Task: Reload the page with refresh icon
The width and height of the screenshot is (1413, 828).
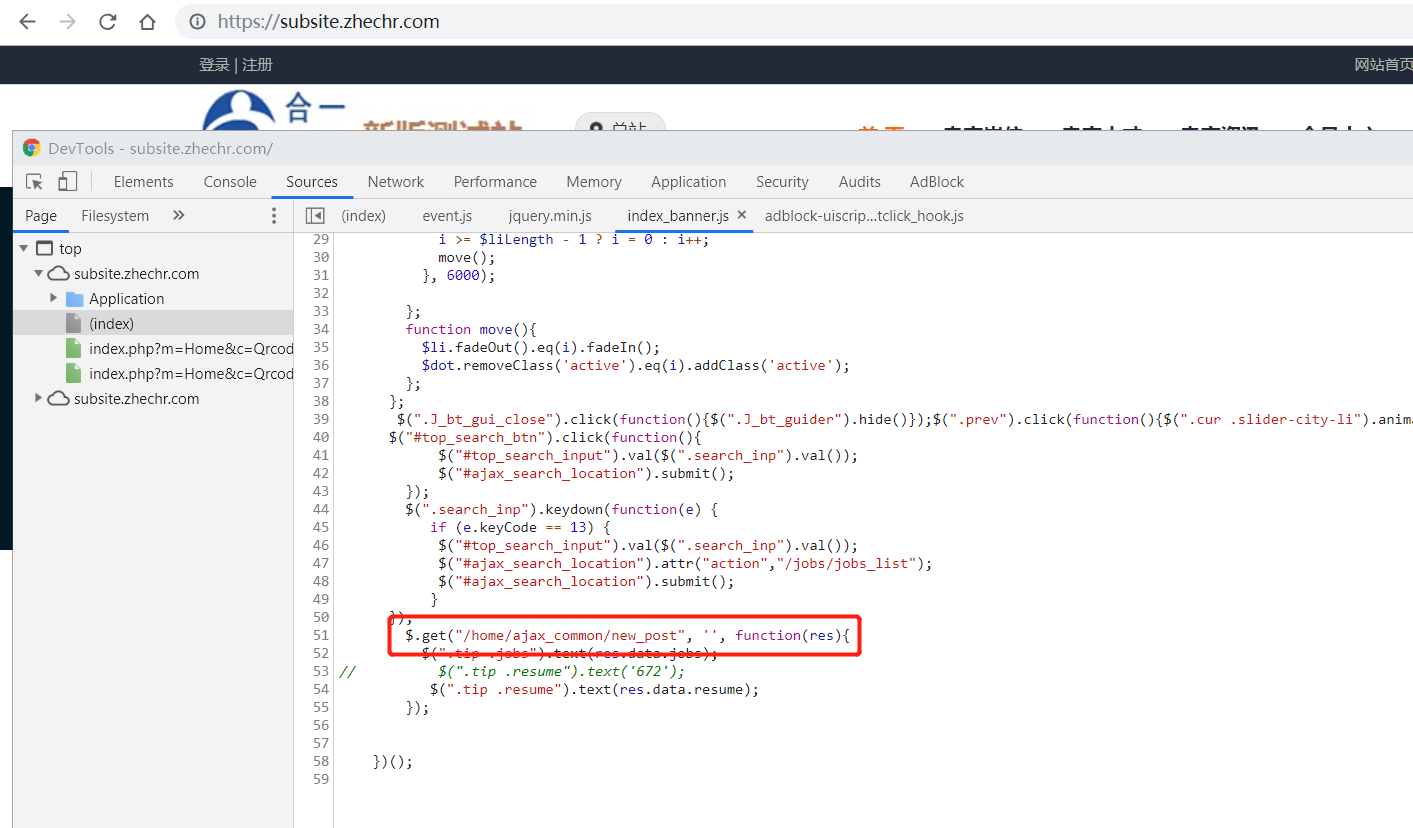Action: 107,22
